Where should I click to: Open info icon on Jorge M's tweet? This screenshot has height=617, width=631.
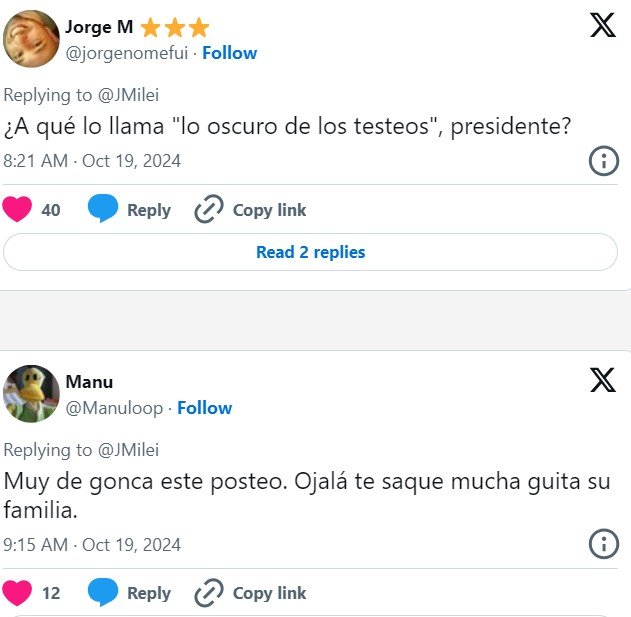603,160
